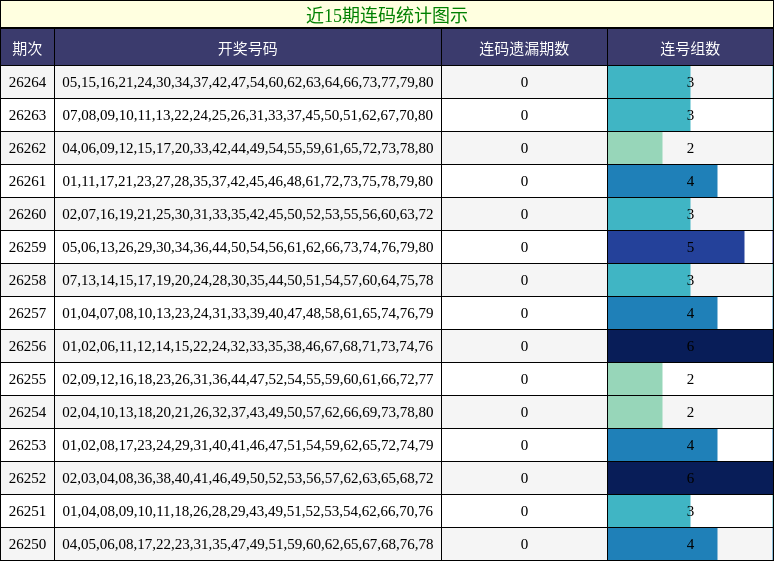Viewport: 774px width, 561px height.
Task: Select period 26254 cell
Action: tap(27, 412)
